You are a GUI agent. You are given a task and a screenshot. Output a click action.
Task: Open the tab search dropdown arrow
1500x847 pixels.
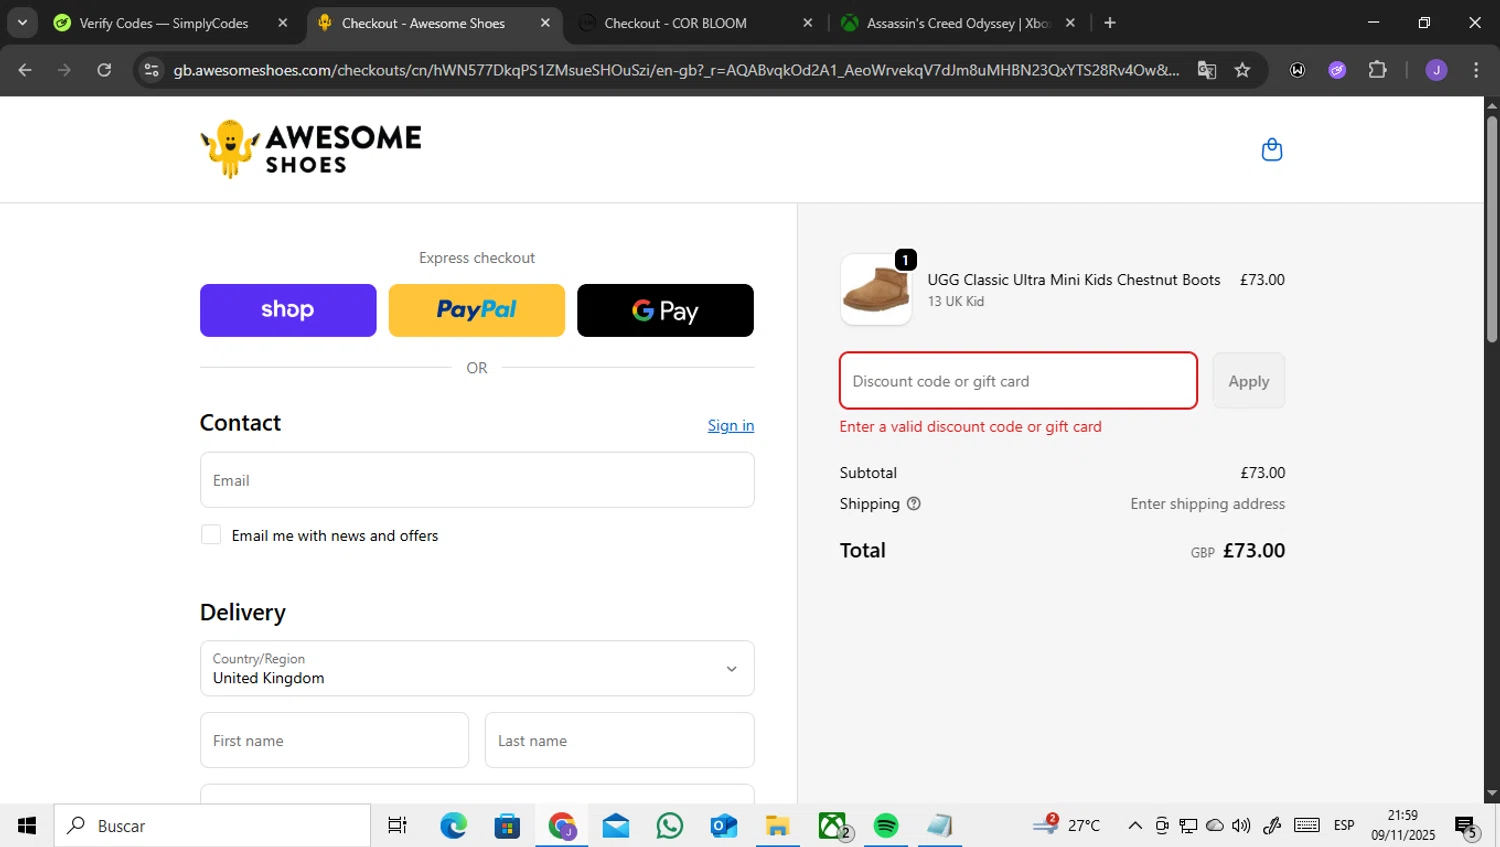(x=22, y=23)
